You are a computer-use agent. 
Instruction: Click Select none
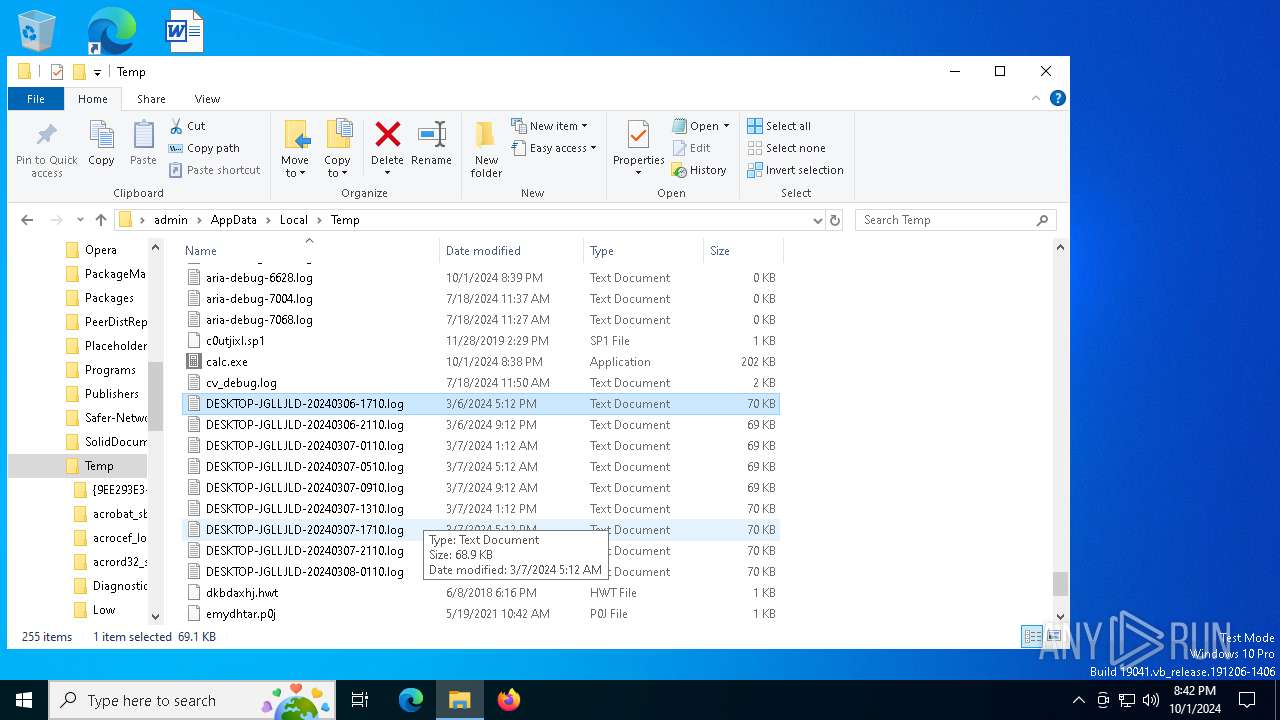pos(787,148)
